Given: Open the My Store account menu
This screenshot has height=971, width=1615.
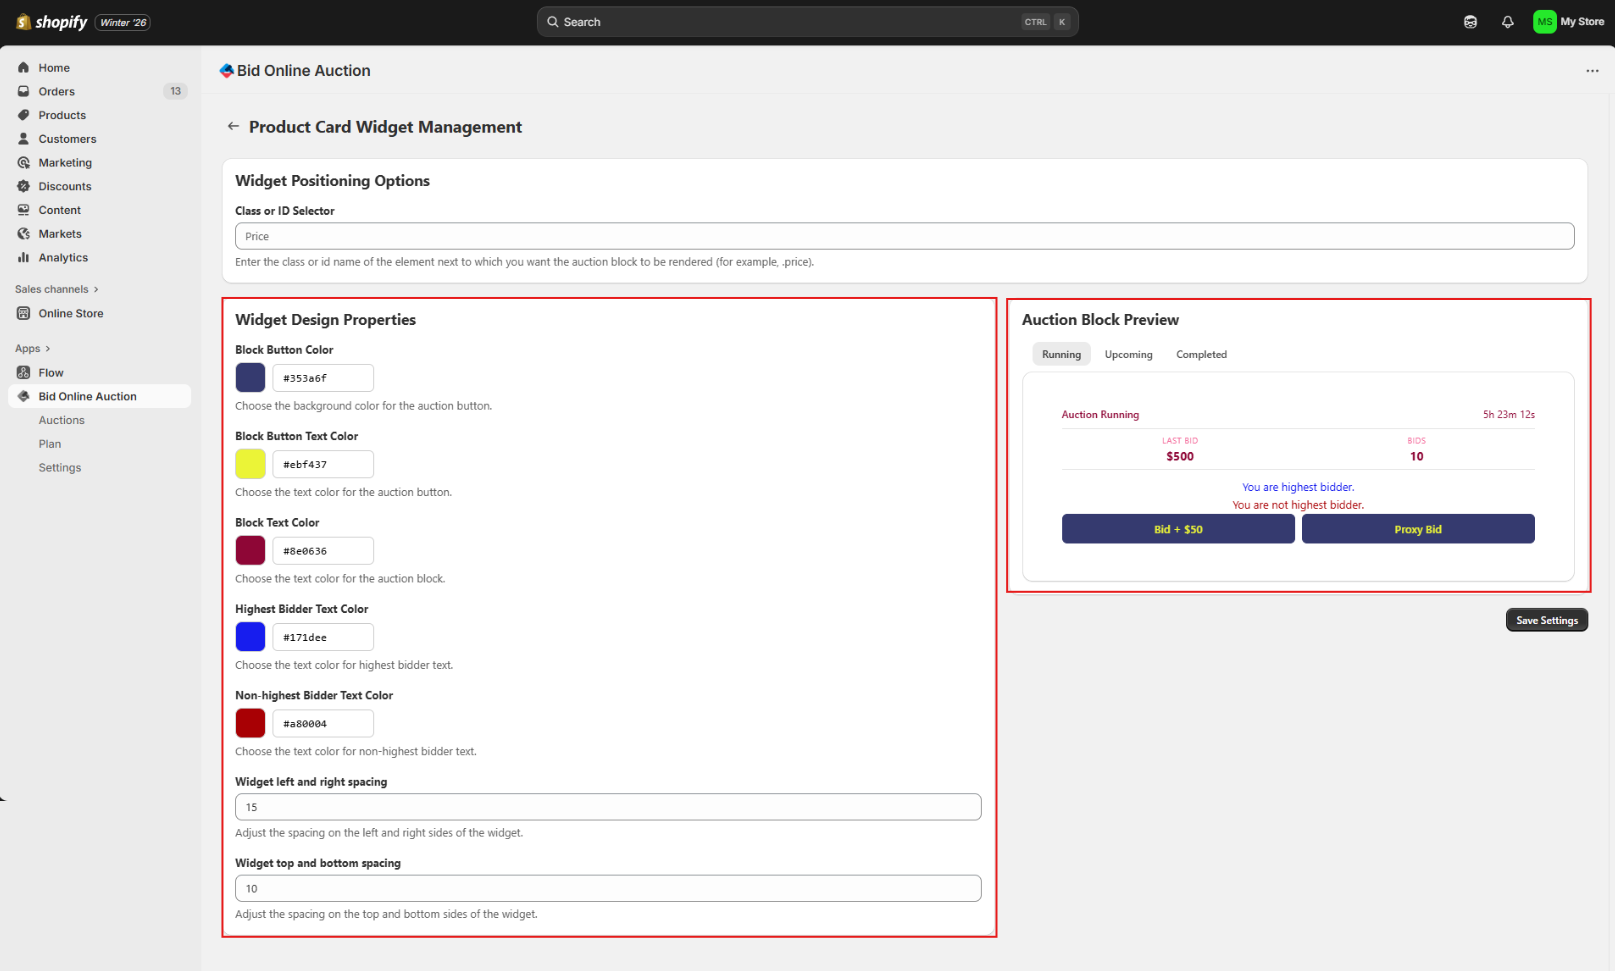Looking at the screenshot, I should 1568,22.
